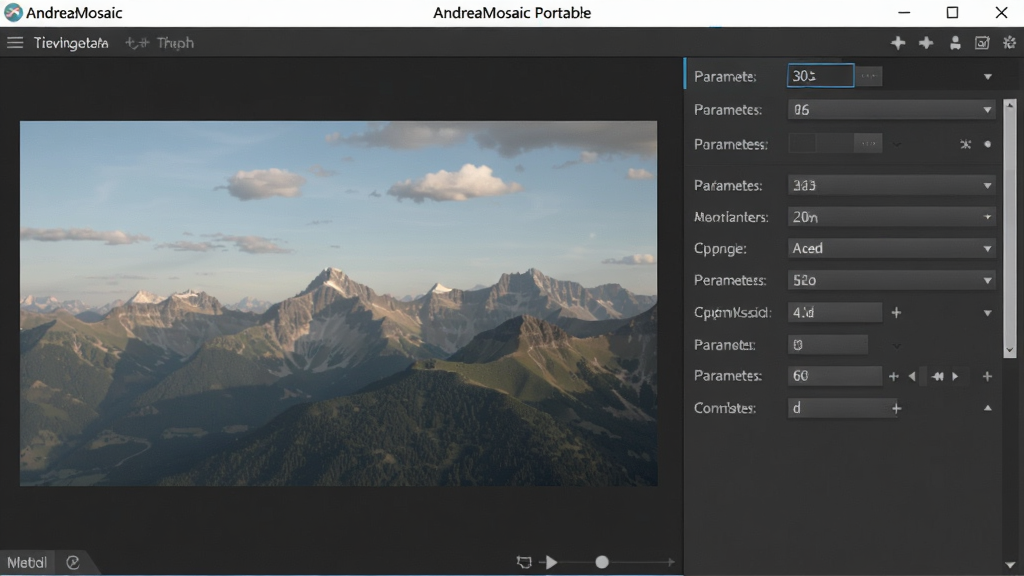The height and width of the screenshot is (576, 1024).
Task: Switch to the Tievingetafa tab
Action: pyautogui.click(x=71, y=43)
